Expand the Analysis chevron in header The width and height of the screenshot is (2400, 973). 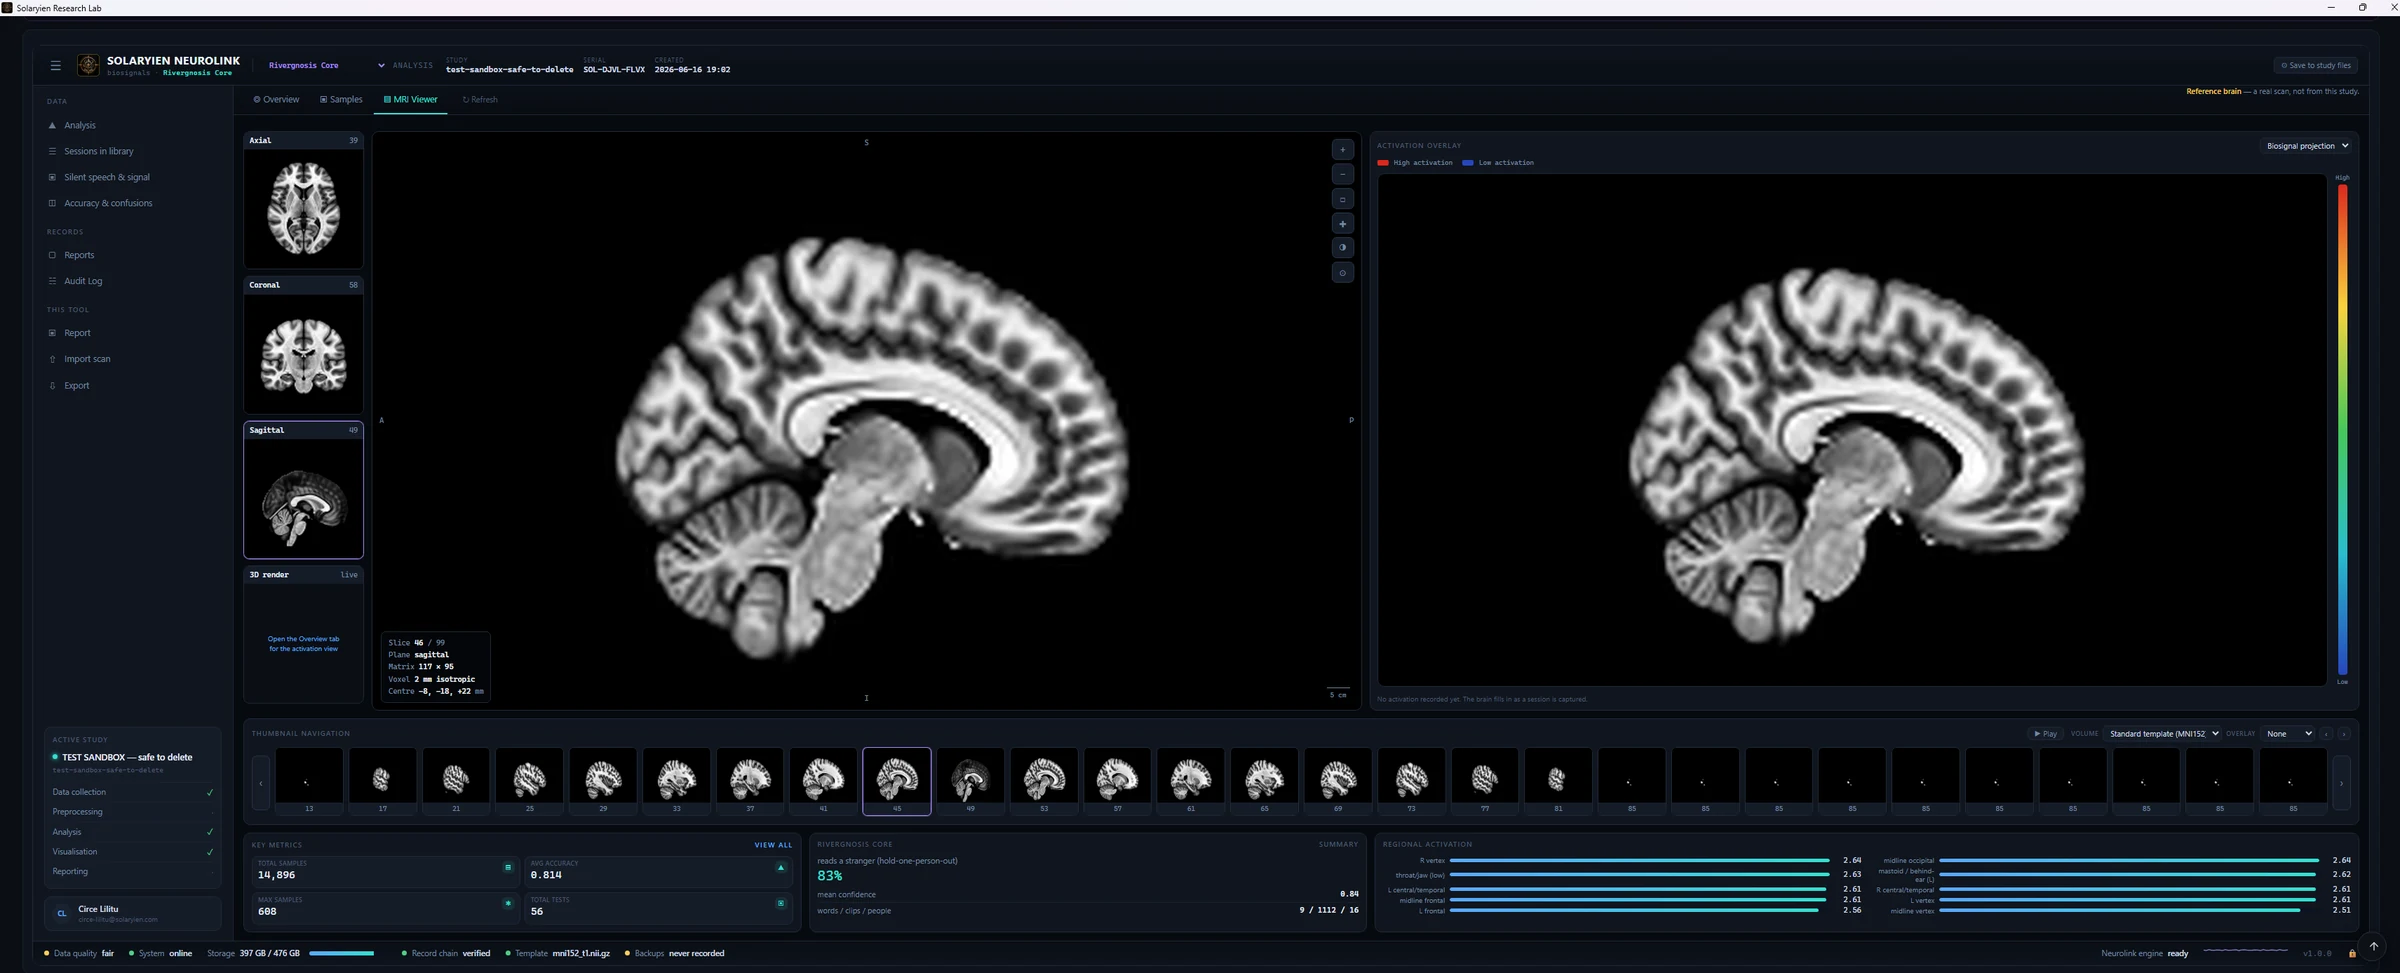pyautogui.click(x=381, y=65)
